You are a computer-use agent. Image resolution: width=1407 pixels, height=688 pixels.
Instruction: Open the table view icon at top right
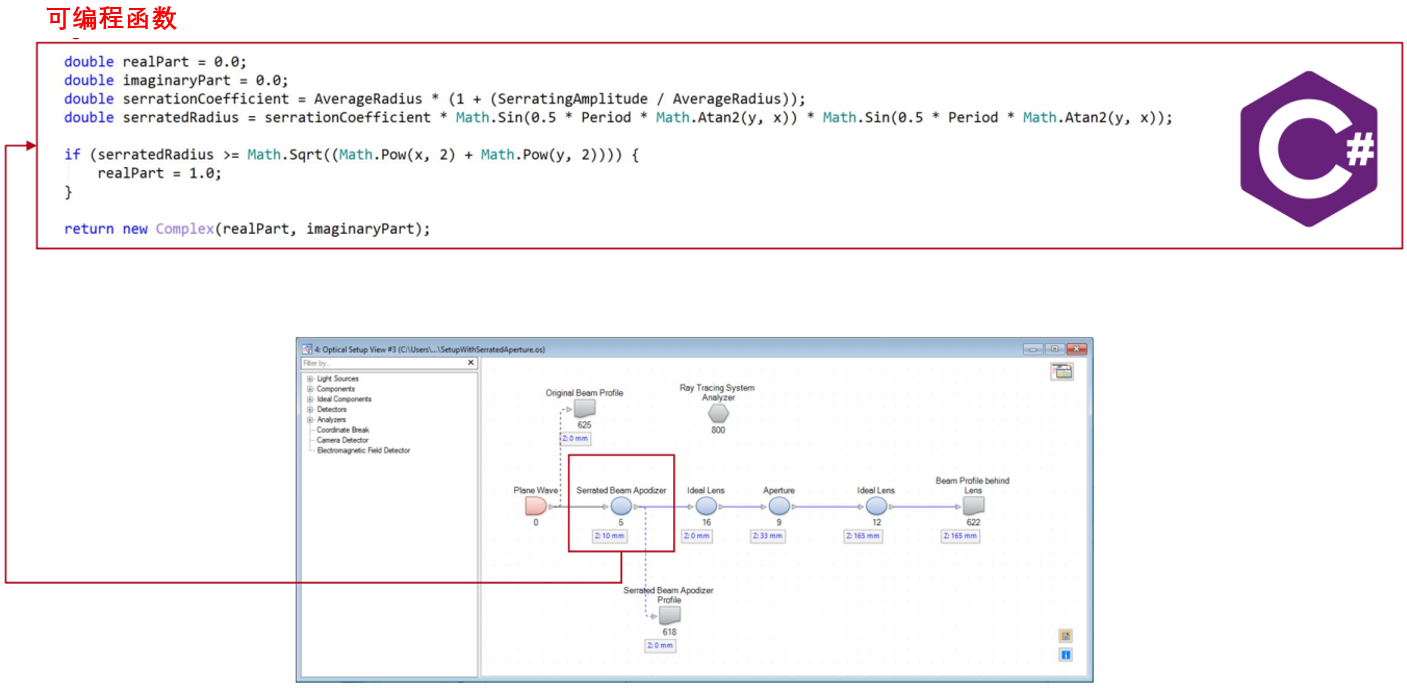coord(1061,372)
